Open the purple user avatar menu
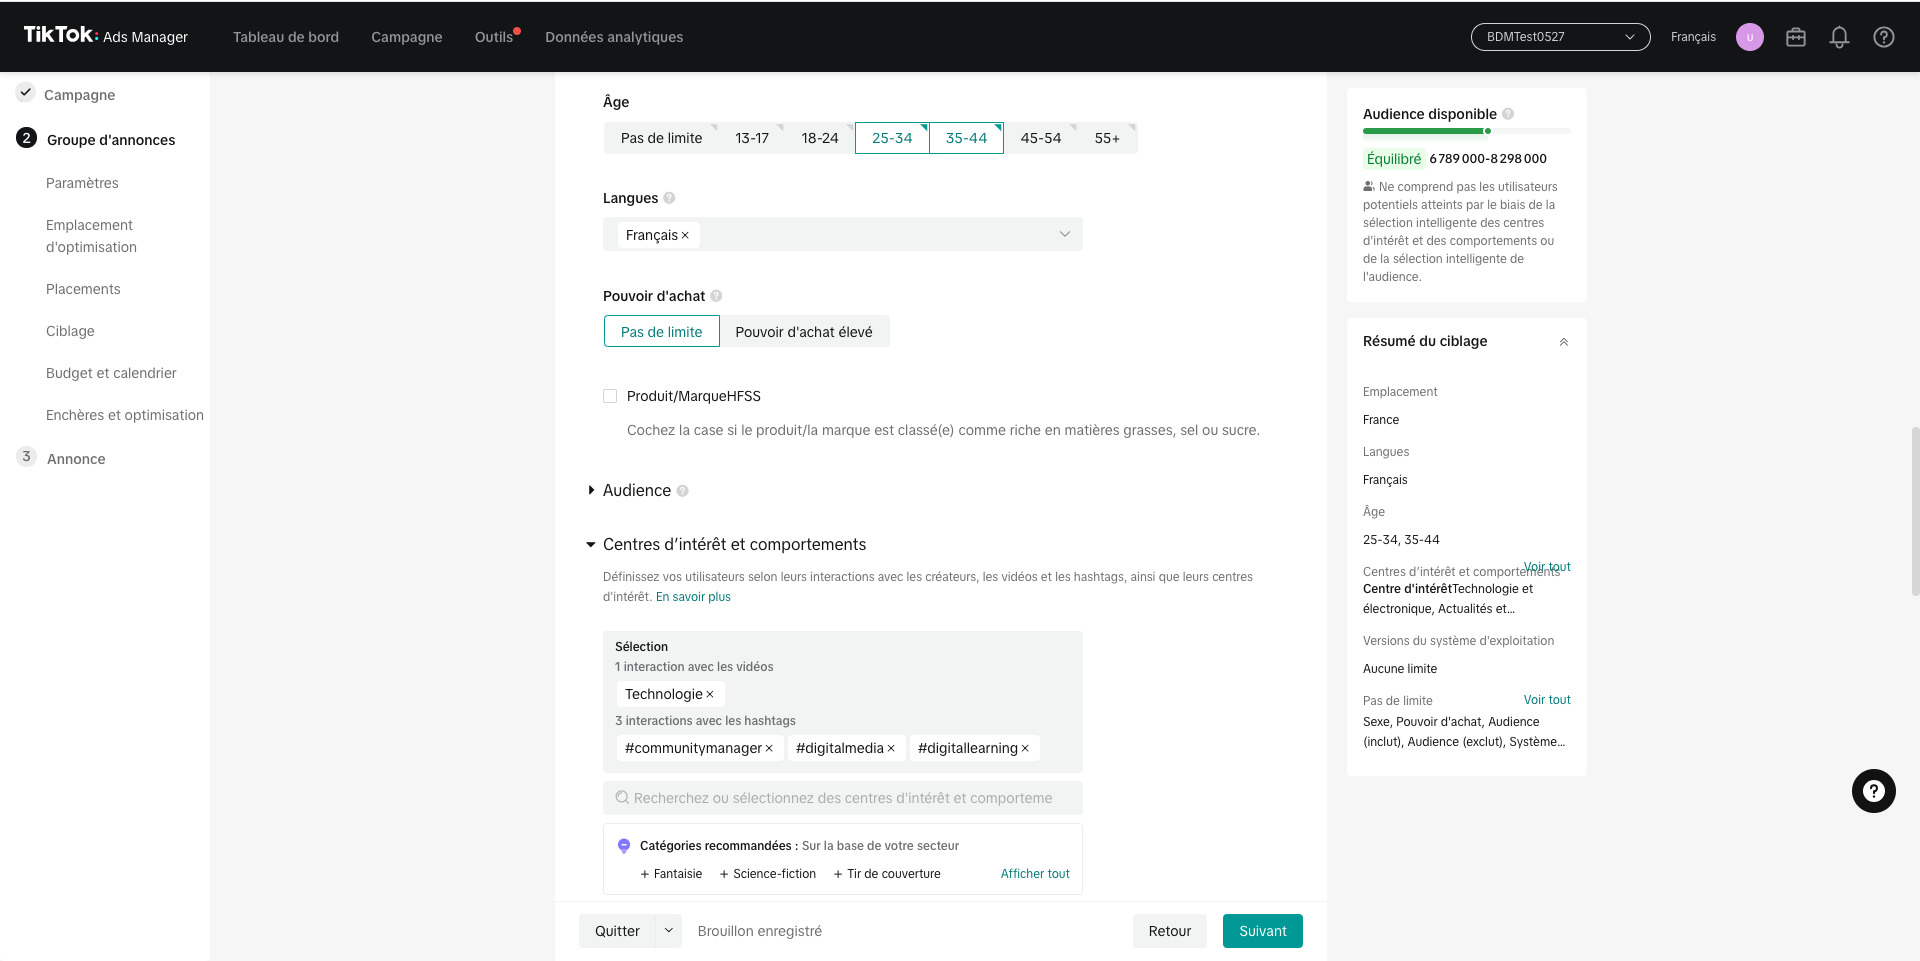This screenshot has height=961, width=1920. [1750, 37]
